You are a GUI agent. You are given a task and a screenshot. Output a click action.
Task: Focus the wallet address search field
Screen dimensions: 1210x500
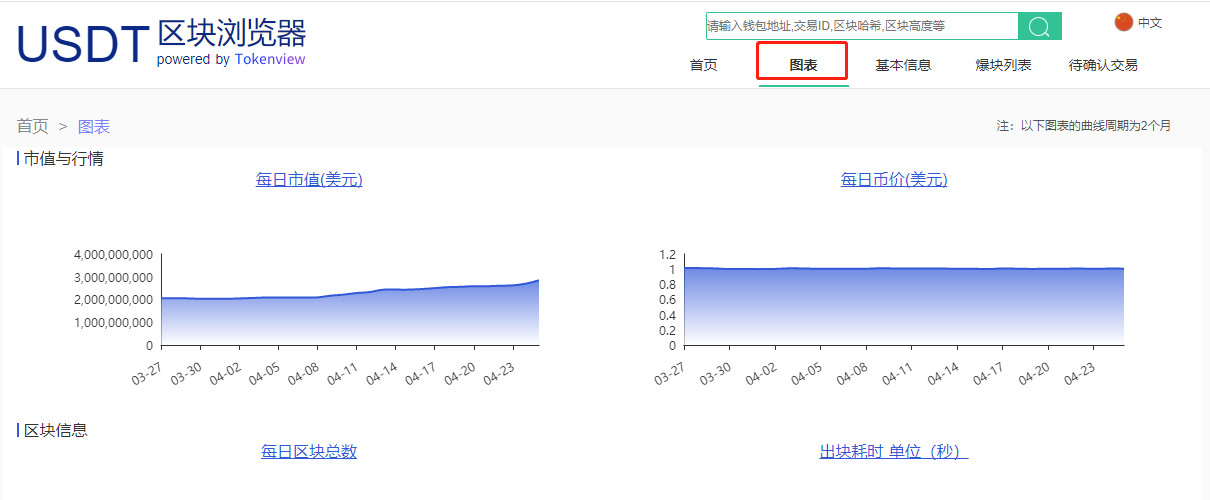point(862,26)
